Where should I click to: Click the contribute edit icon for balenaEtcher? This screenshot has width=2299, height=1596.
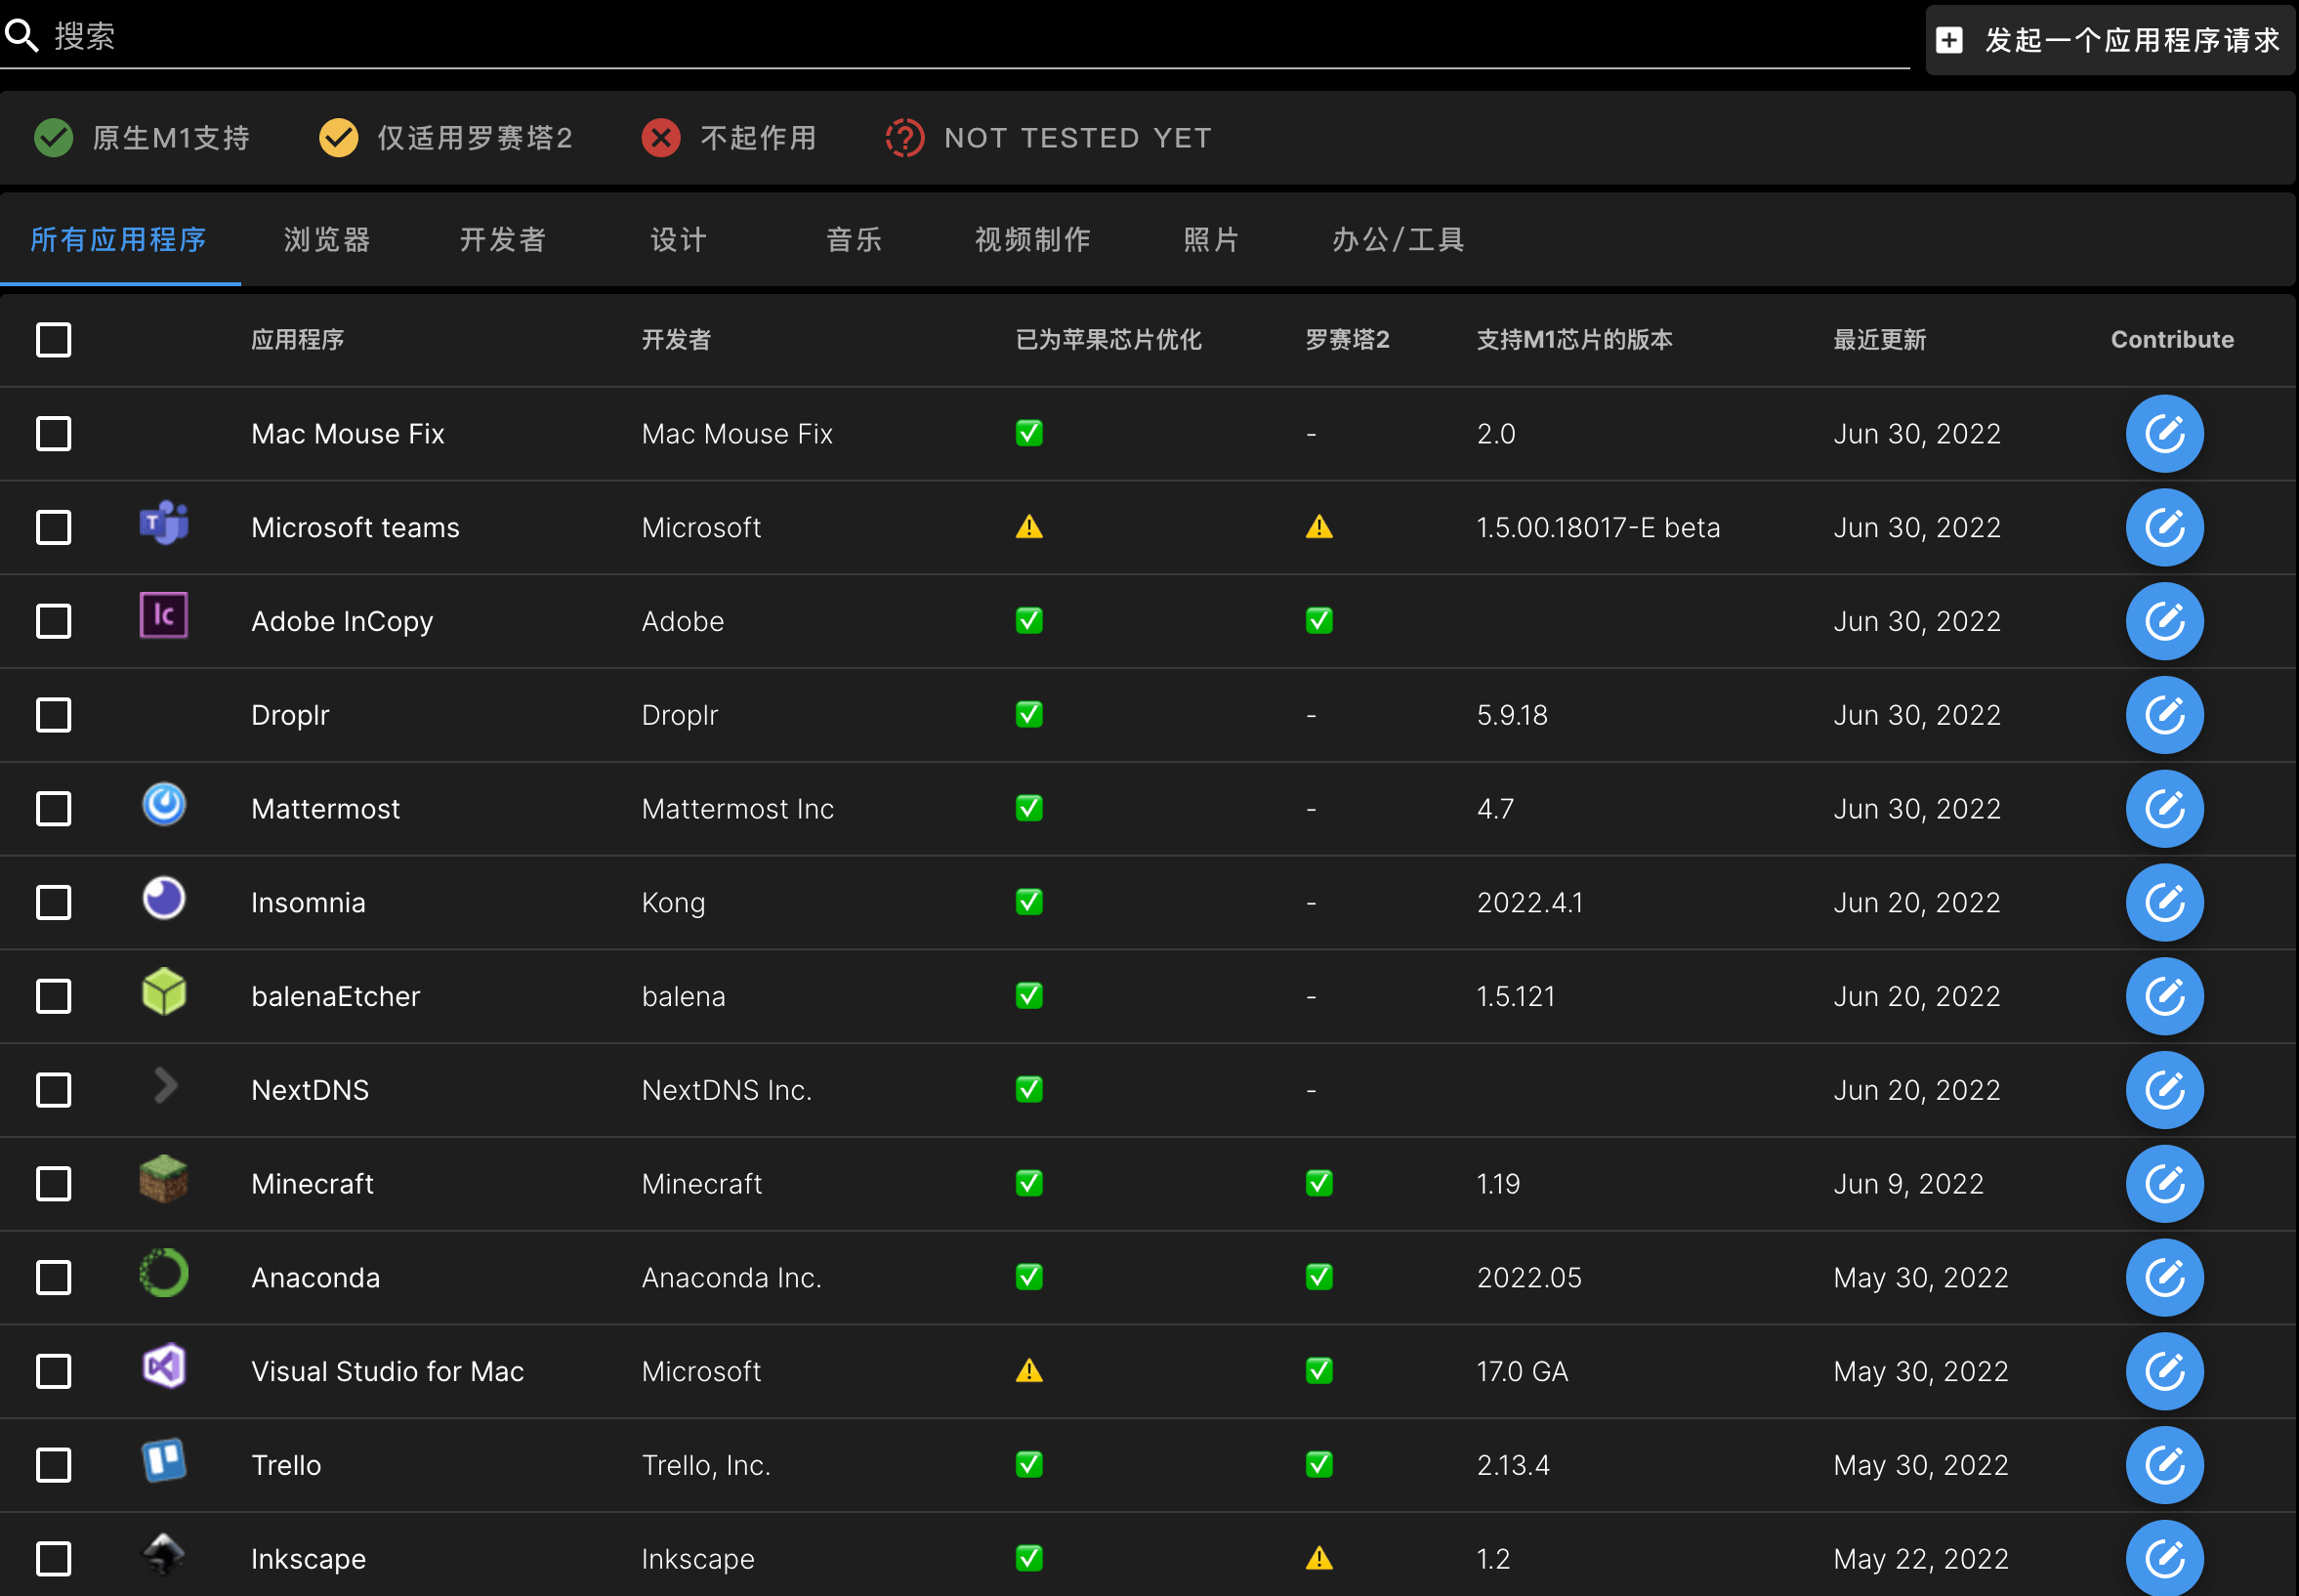pyautogui.click(x=2164, y=996)
